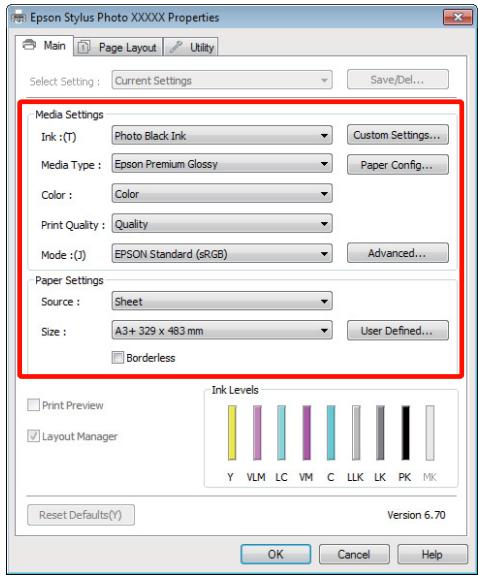Click the photo black (PK) ink bar
This screenshot has height=579, width=478.
[406, 433]
